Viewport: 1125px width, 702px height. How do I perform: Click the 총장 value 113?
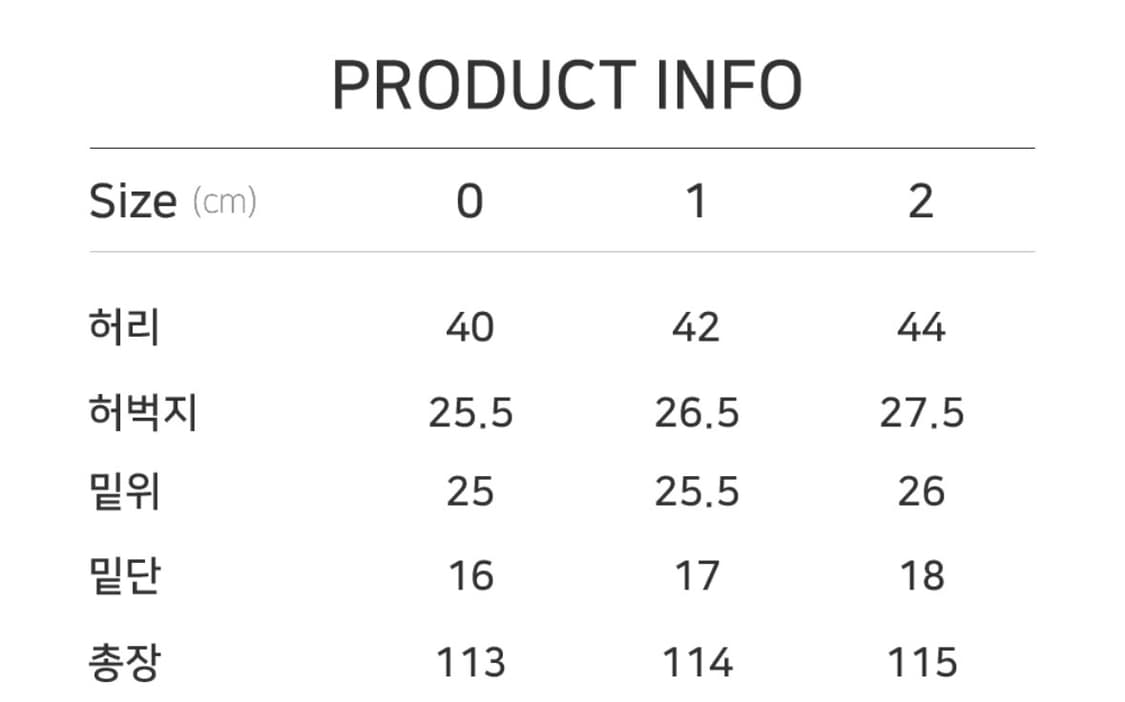[x=470, y=662]
